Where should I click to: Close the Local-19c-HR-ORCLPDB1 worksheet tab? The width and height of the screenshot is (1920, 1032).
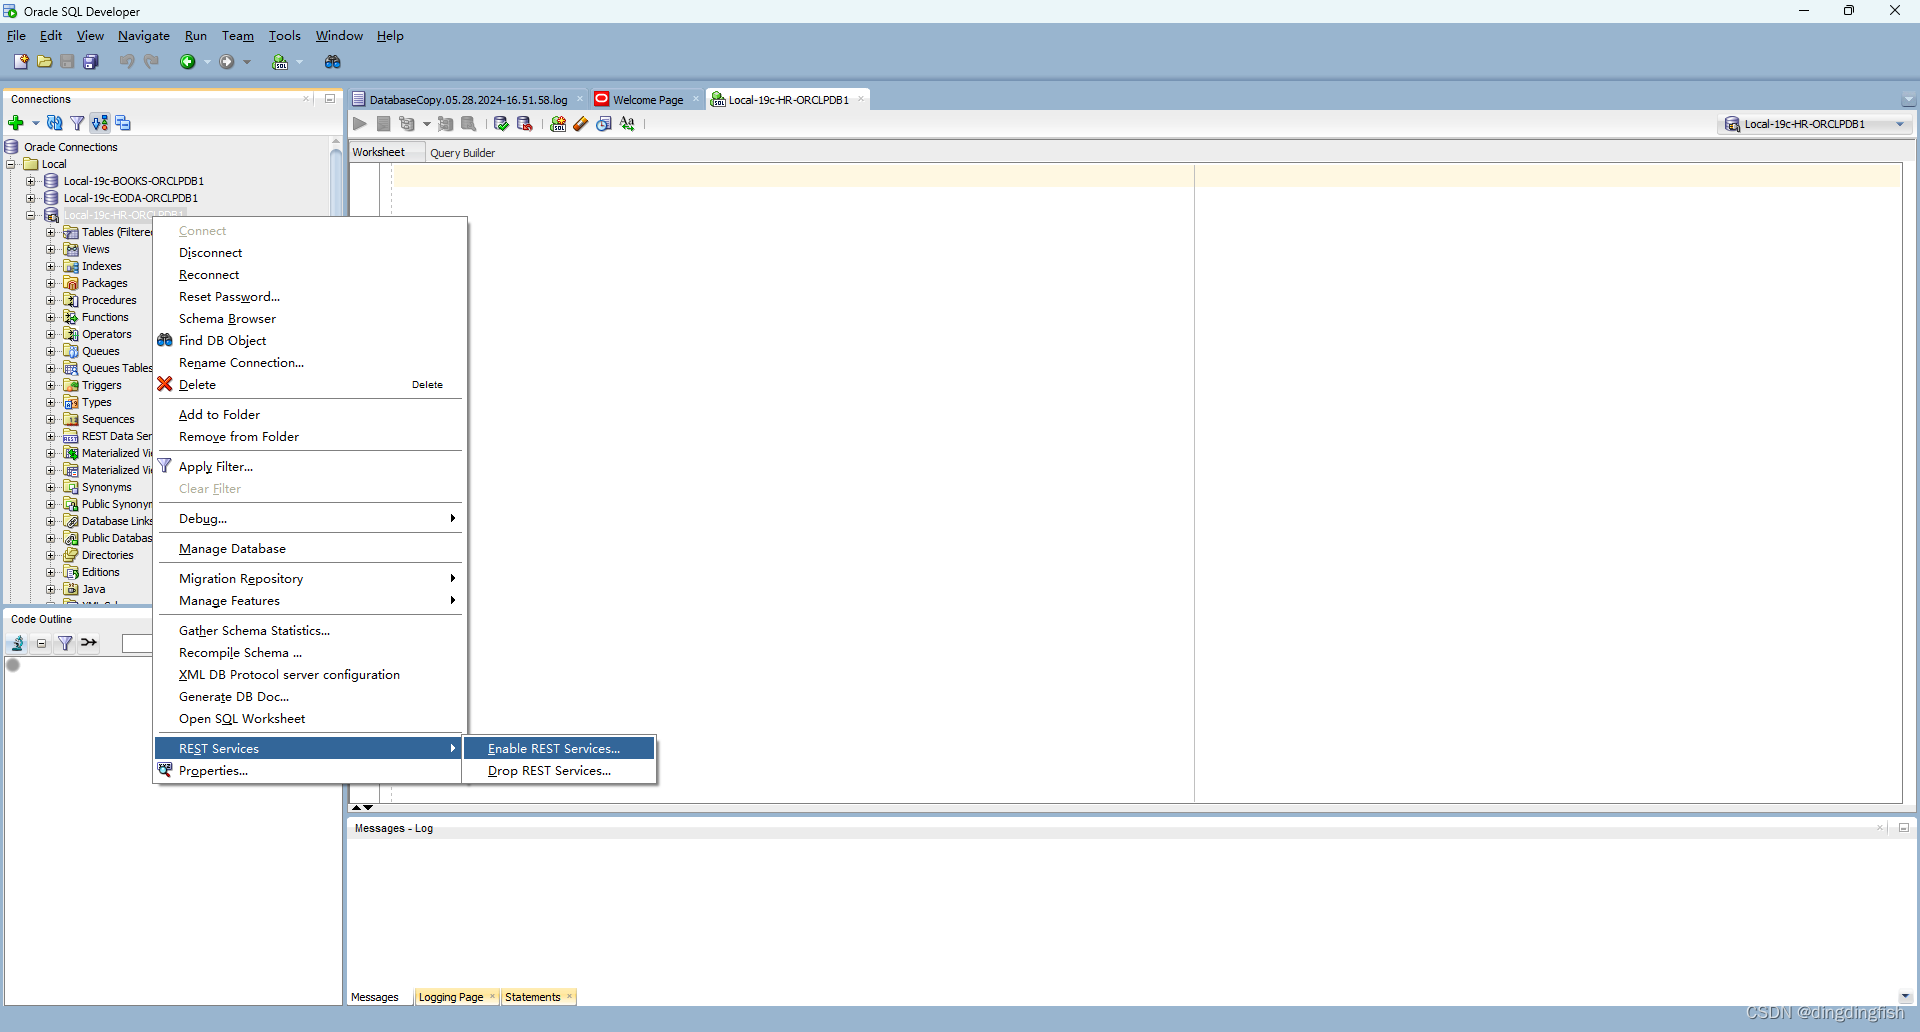[x=861, y=99]
